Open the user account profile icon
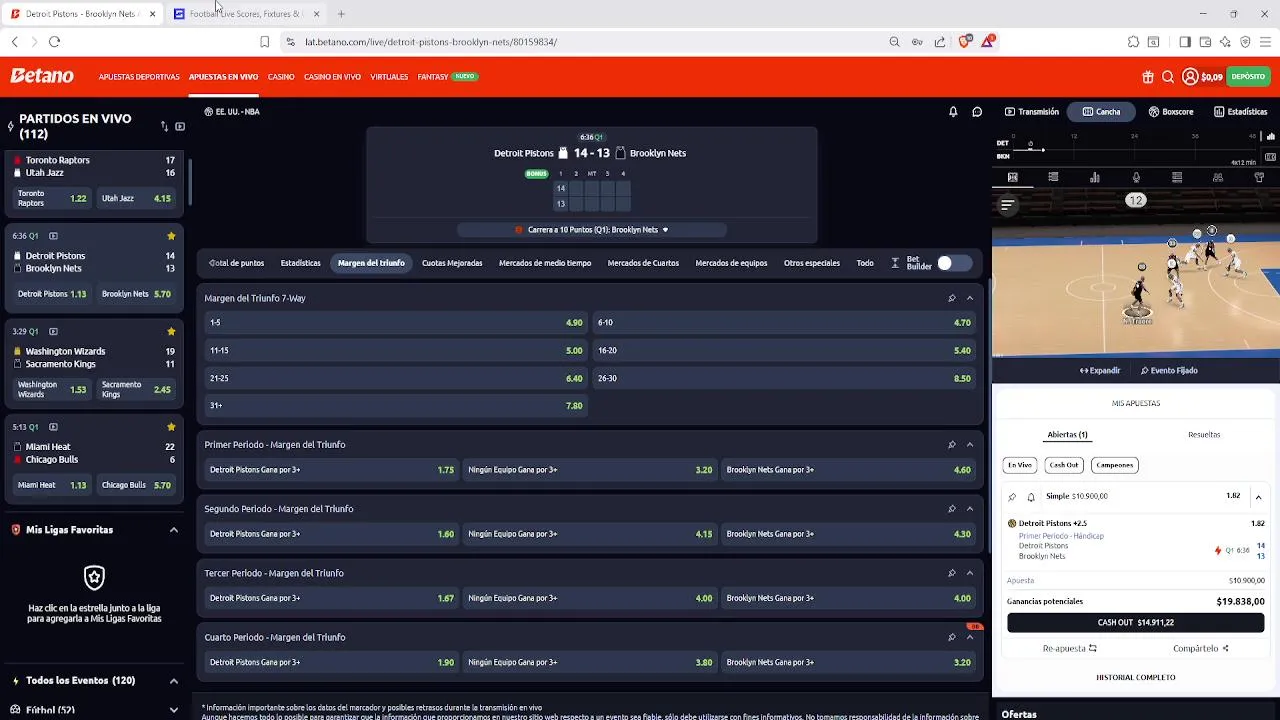Image resolution: width=1280 pixels, height=720 pixels. pyautogui.click(x=1190, y=77)
